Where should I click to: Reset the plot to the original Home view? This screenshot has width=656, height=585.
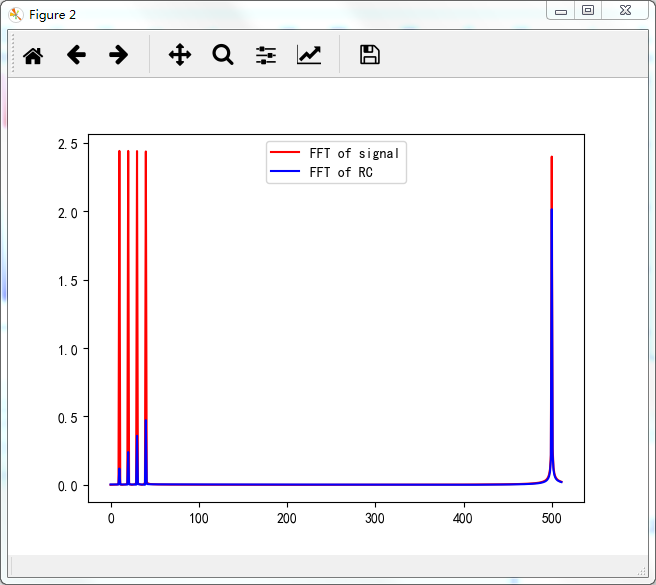tap(33, 55)
